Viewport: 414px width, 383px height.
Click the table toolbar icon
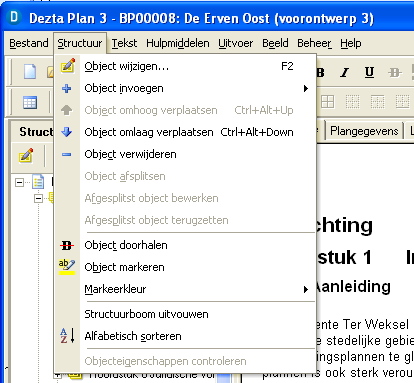click(30, 102)
